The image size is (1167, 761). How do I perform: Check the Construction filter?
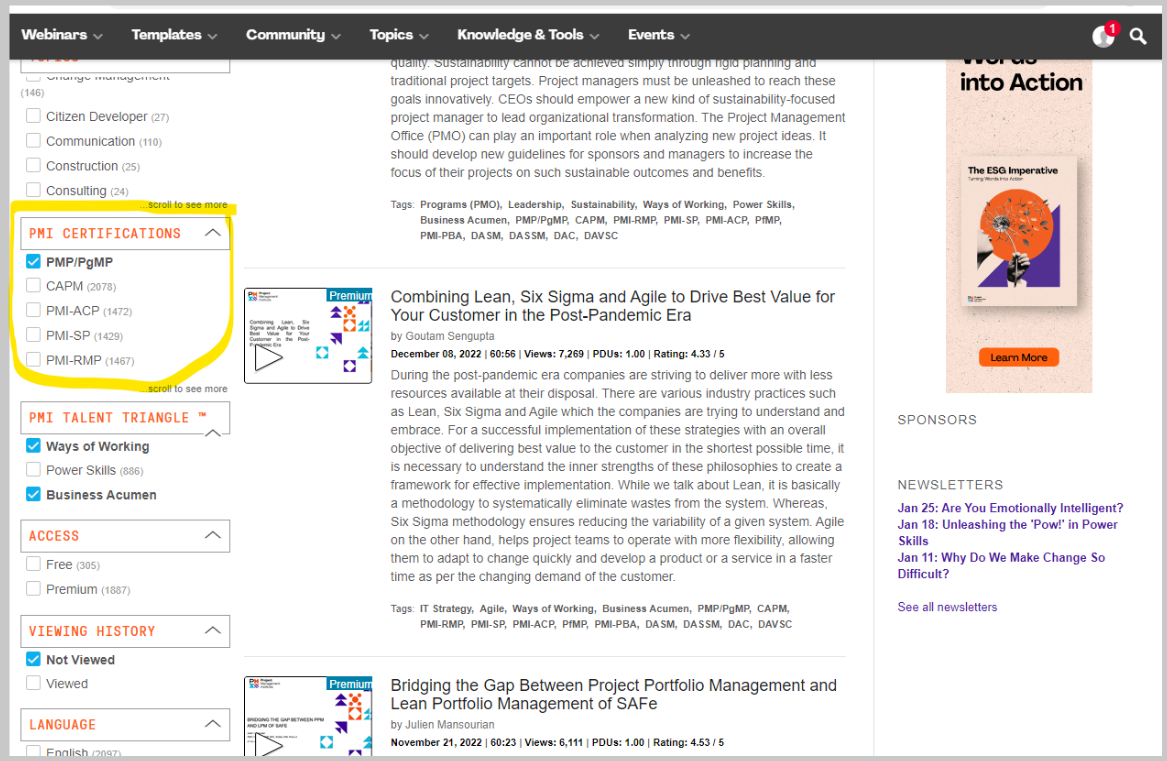[33, 165]
